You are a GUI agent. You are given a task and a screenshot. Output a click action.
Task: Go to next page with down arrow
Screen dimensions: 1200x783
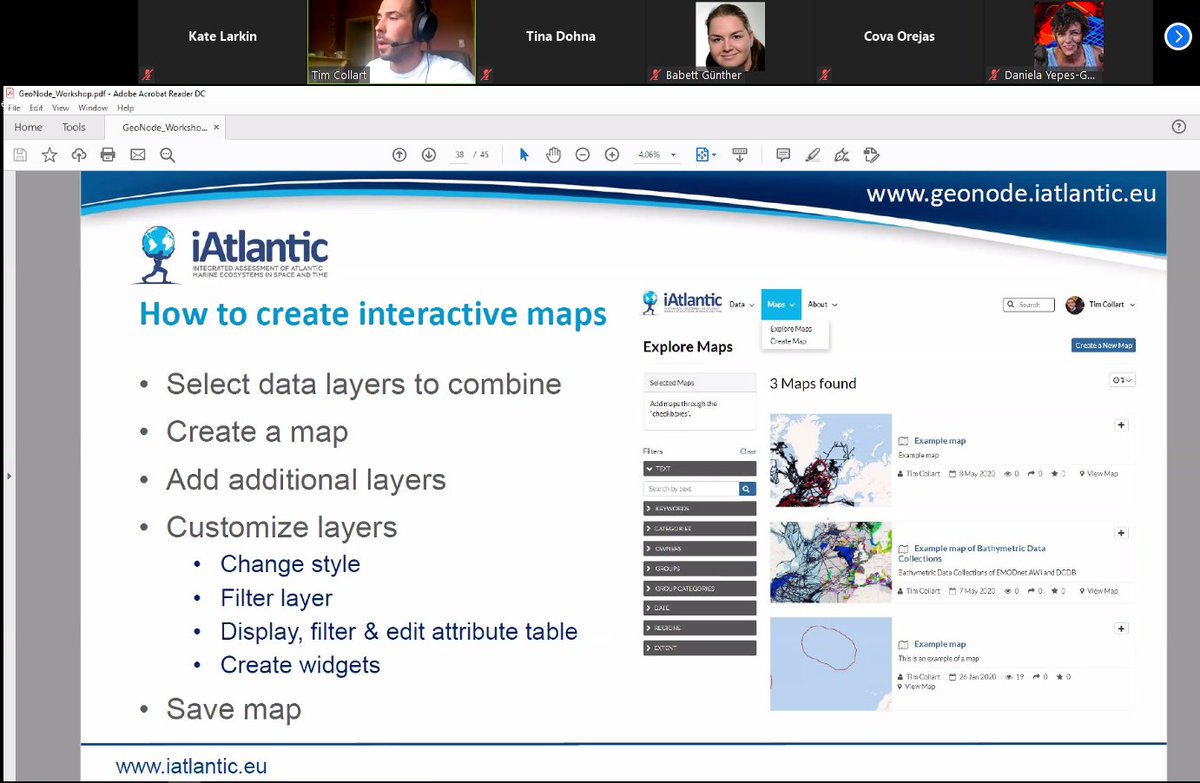coord(429,155)
